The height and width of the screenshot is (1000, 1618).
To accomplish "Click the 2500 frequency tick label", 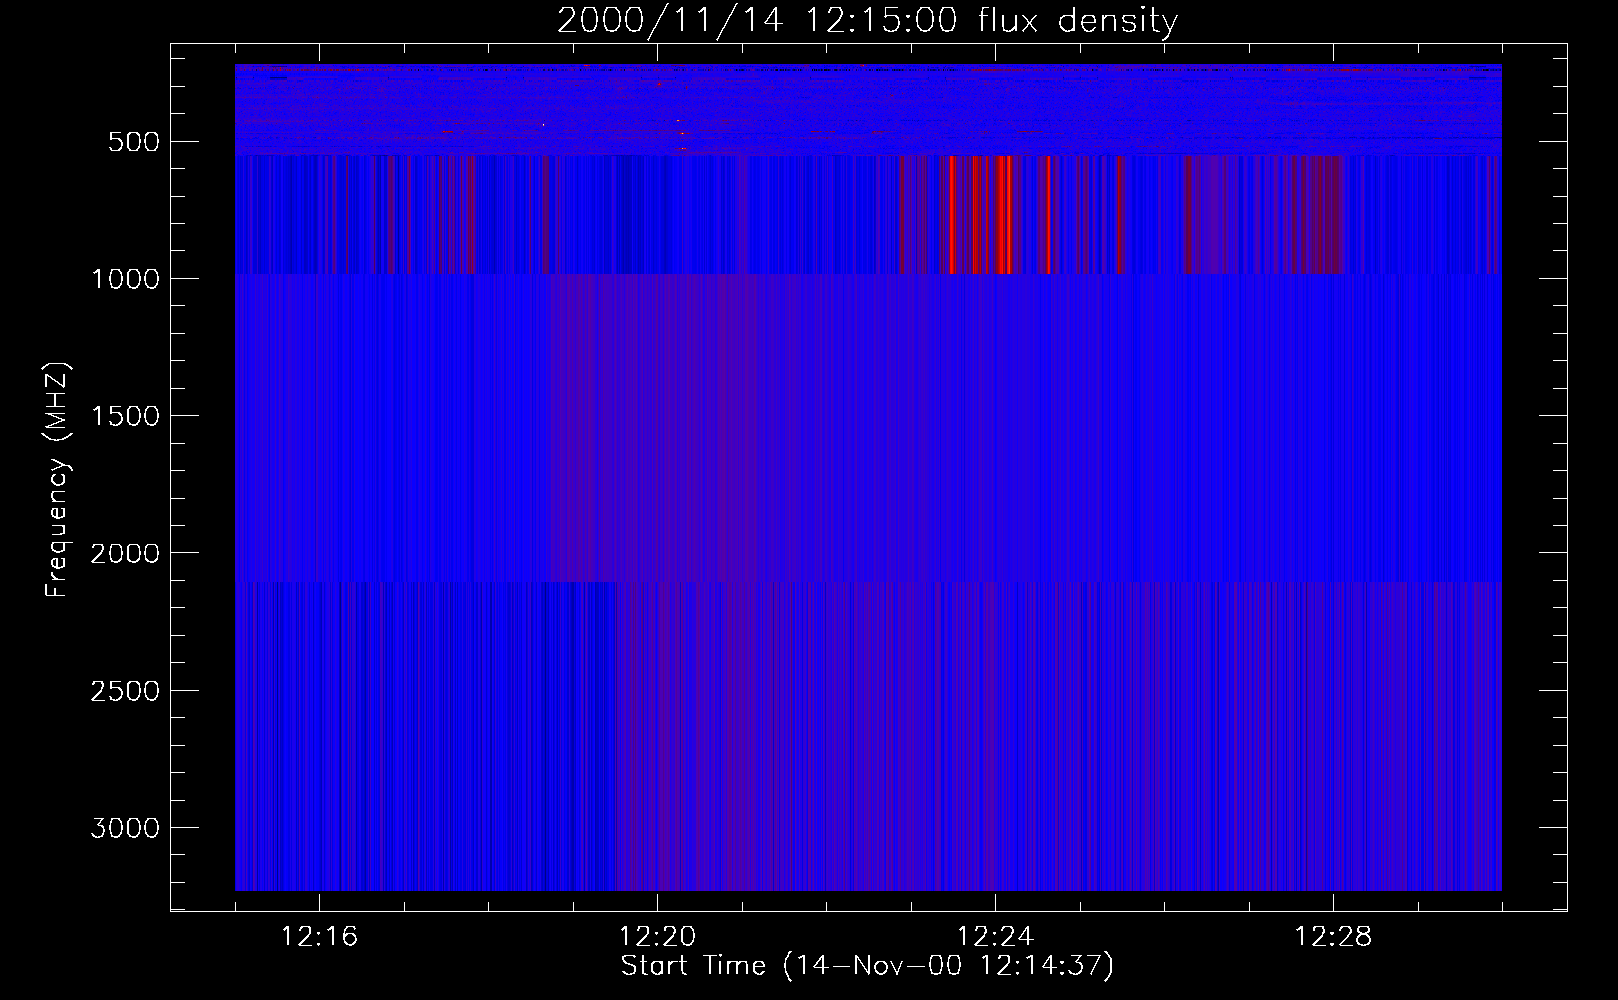I will click(x=125, y=691).
